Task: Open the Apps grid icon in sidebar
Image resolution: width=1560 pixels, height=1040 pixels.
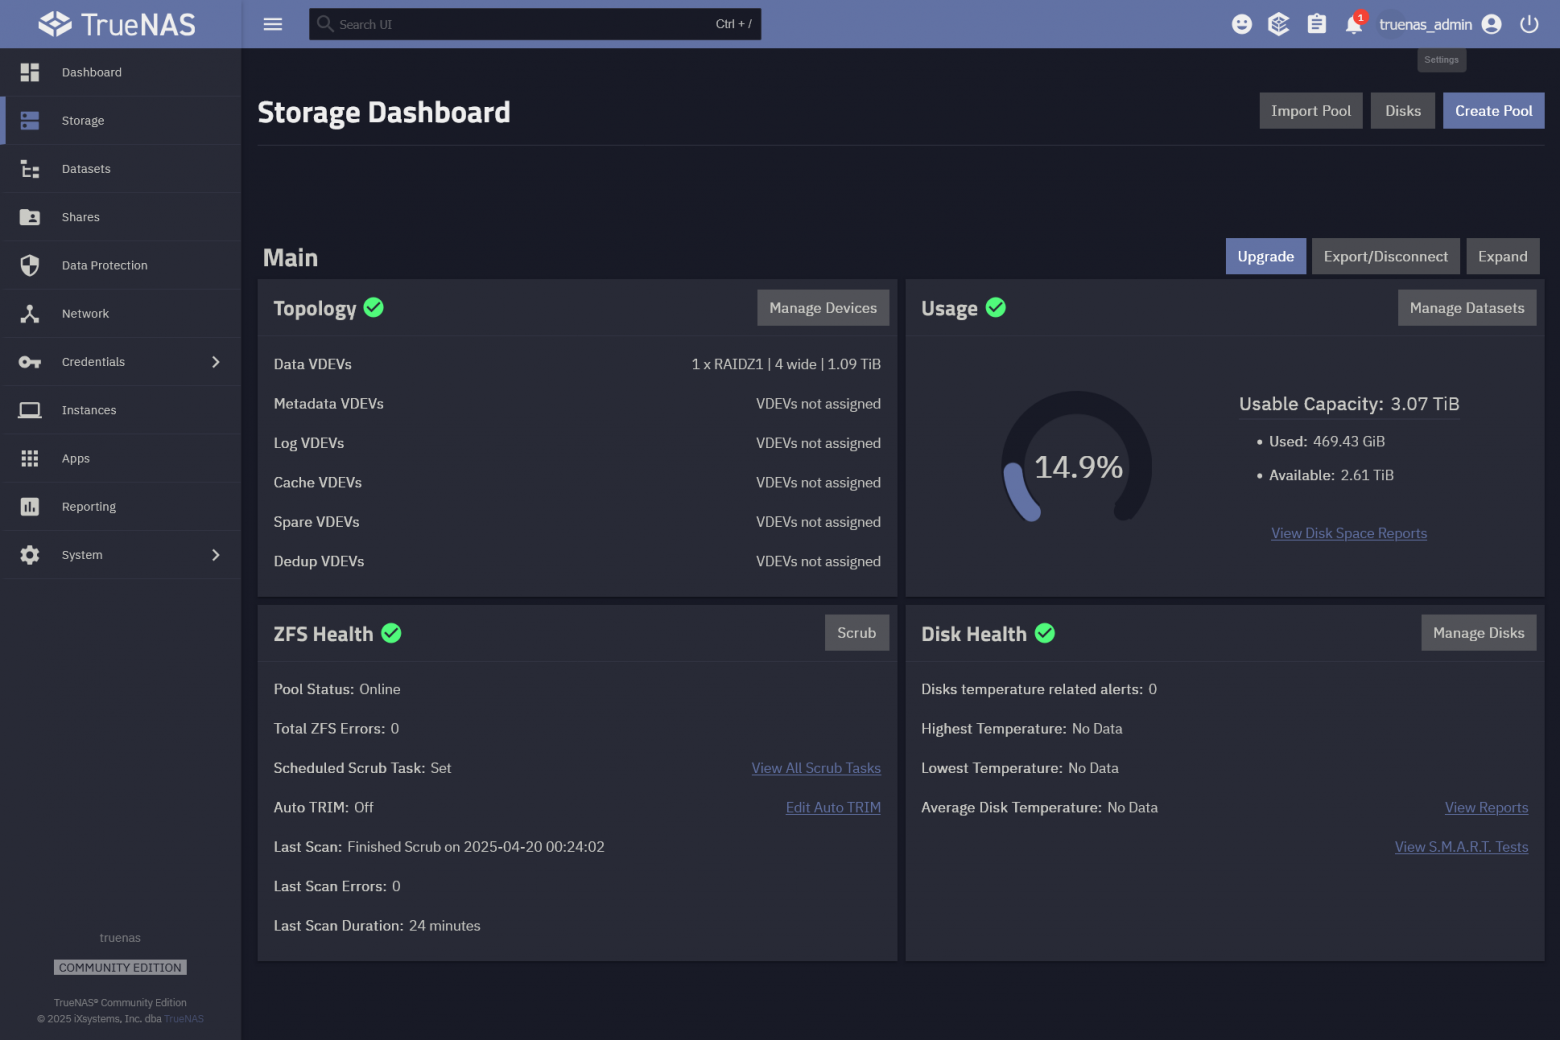Action: pyautogui.click(x=29, y=458)
